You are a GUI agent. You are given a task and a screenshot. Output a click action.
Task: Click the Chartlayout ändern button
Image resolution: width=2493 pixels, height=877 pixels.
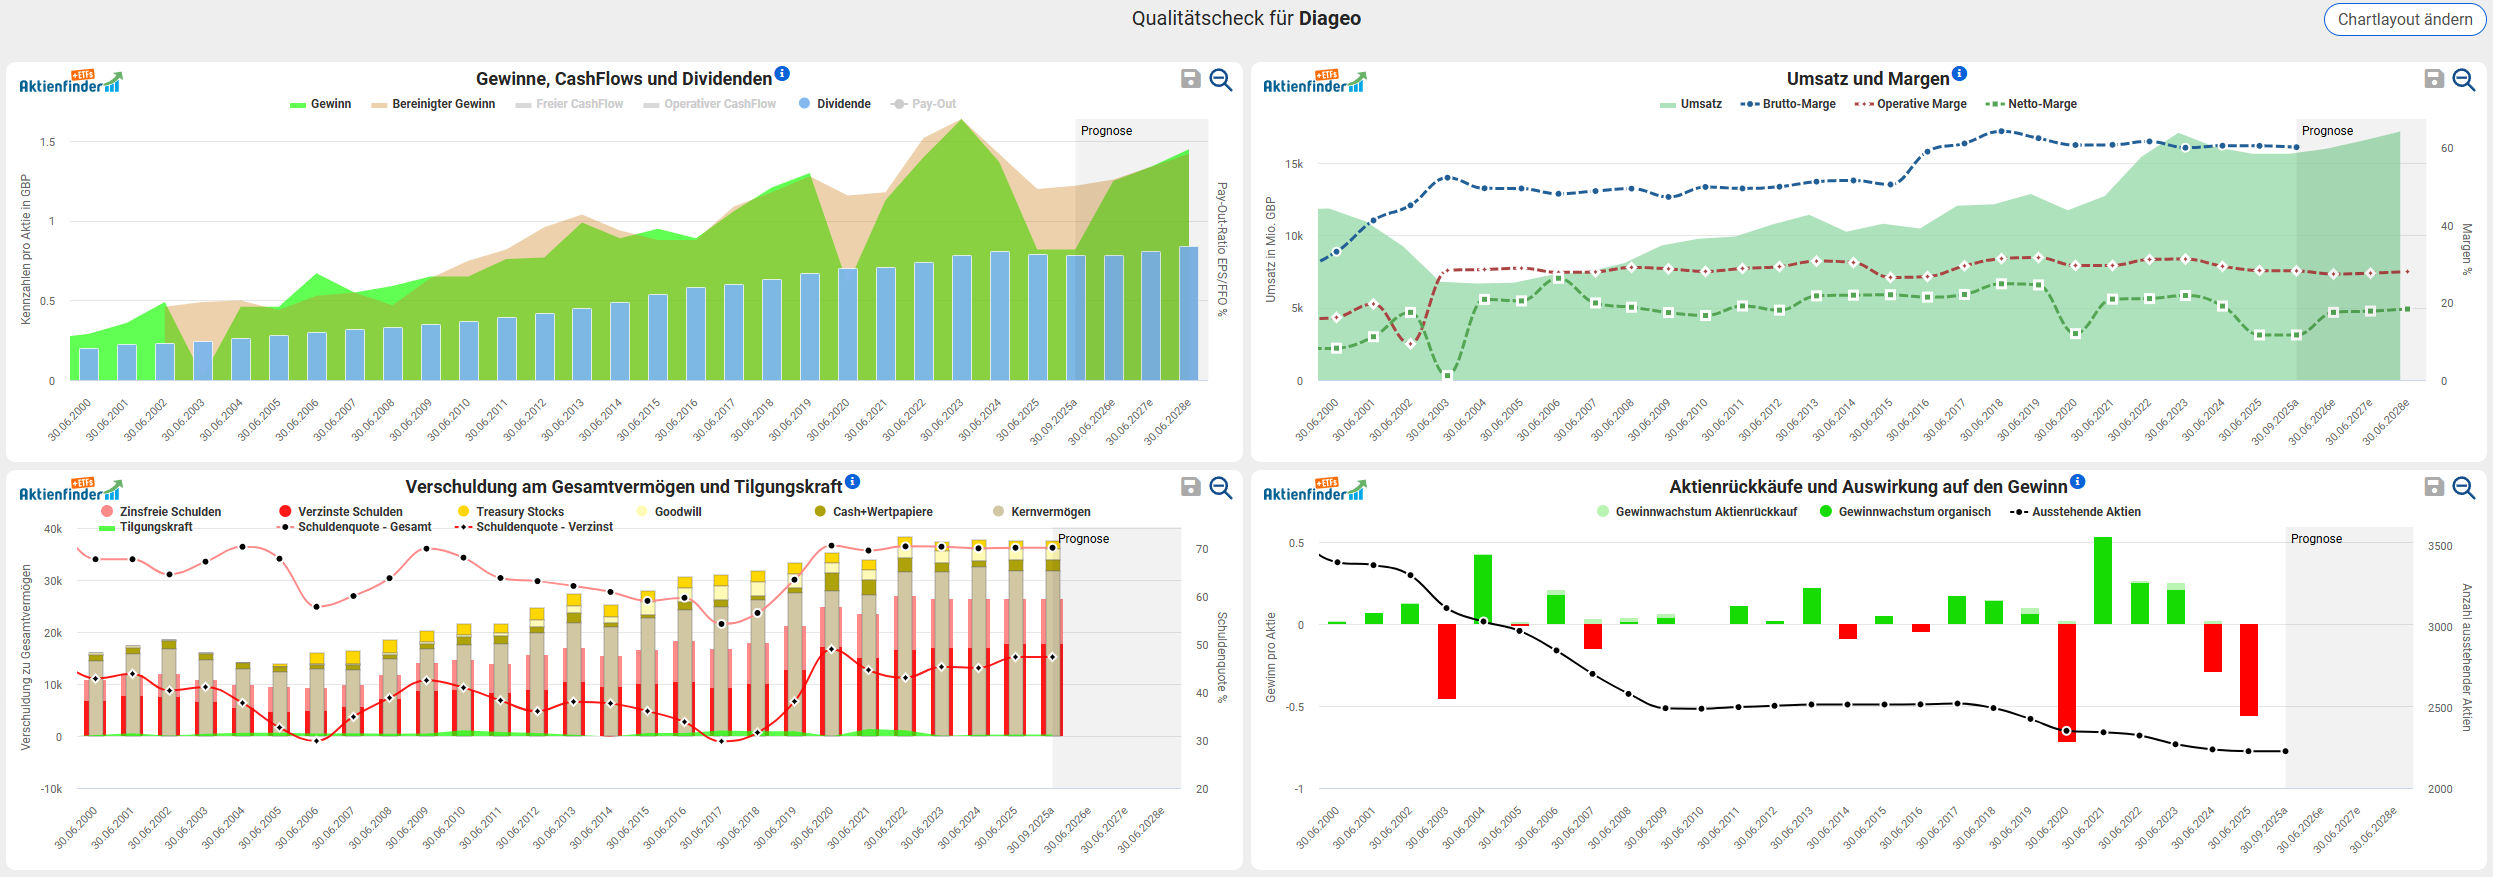[2404, 20]
